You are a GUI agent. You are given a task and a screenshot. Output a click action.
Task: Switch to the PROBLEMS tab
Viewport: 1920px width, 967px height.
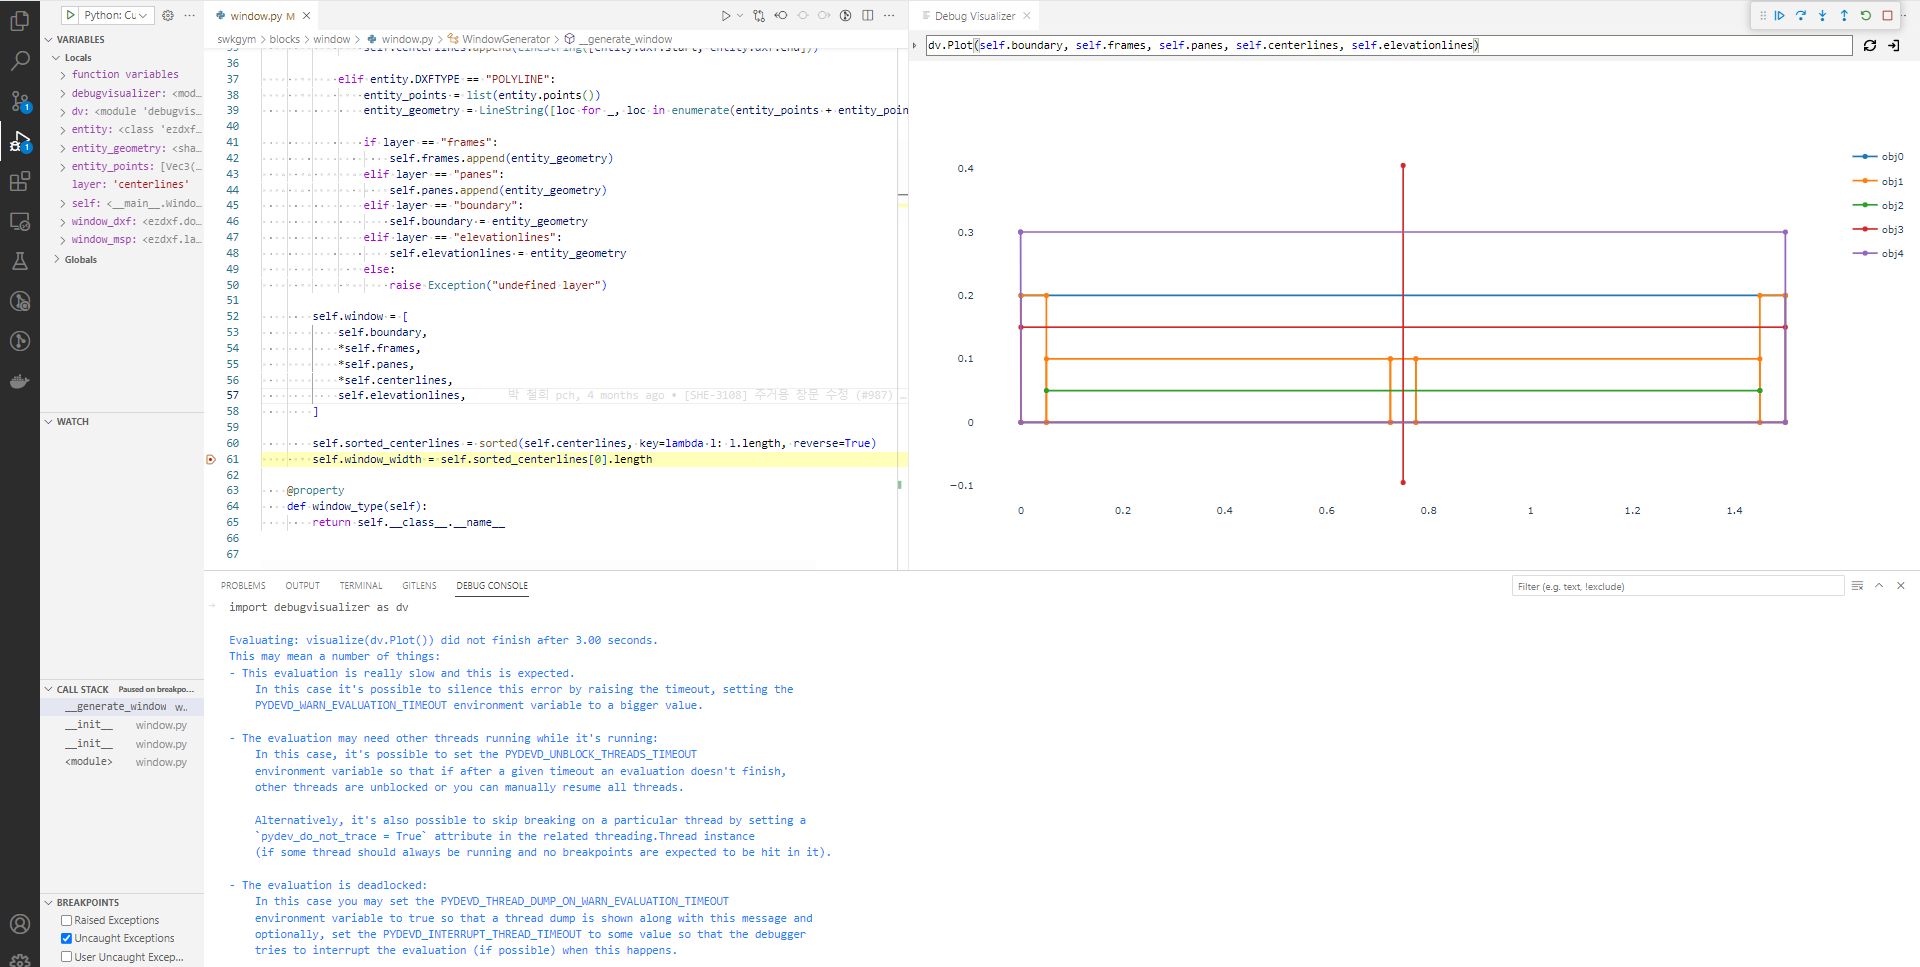243,586
